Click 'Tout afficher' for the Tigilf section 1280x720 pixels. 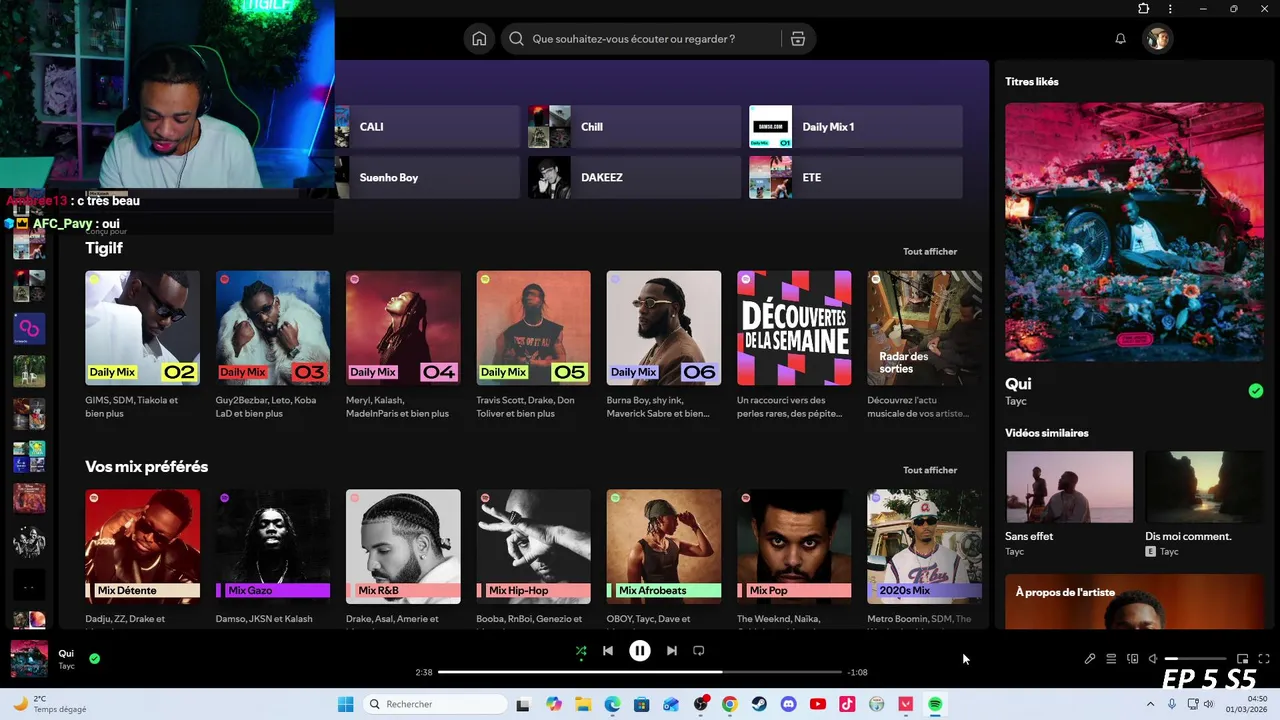[x=930, y=252]
